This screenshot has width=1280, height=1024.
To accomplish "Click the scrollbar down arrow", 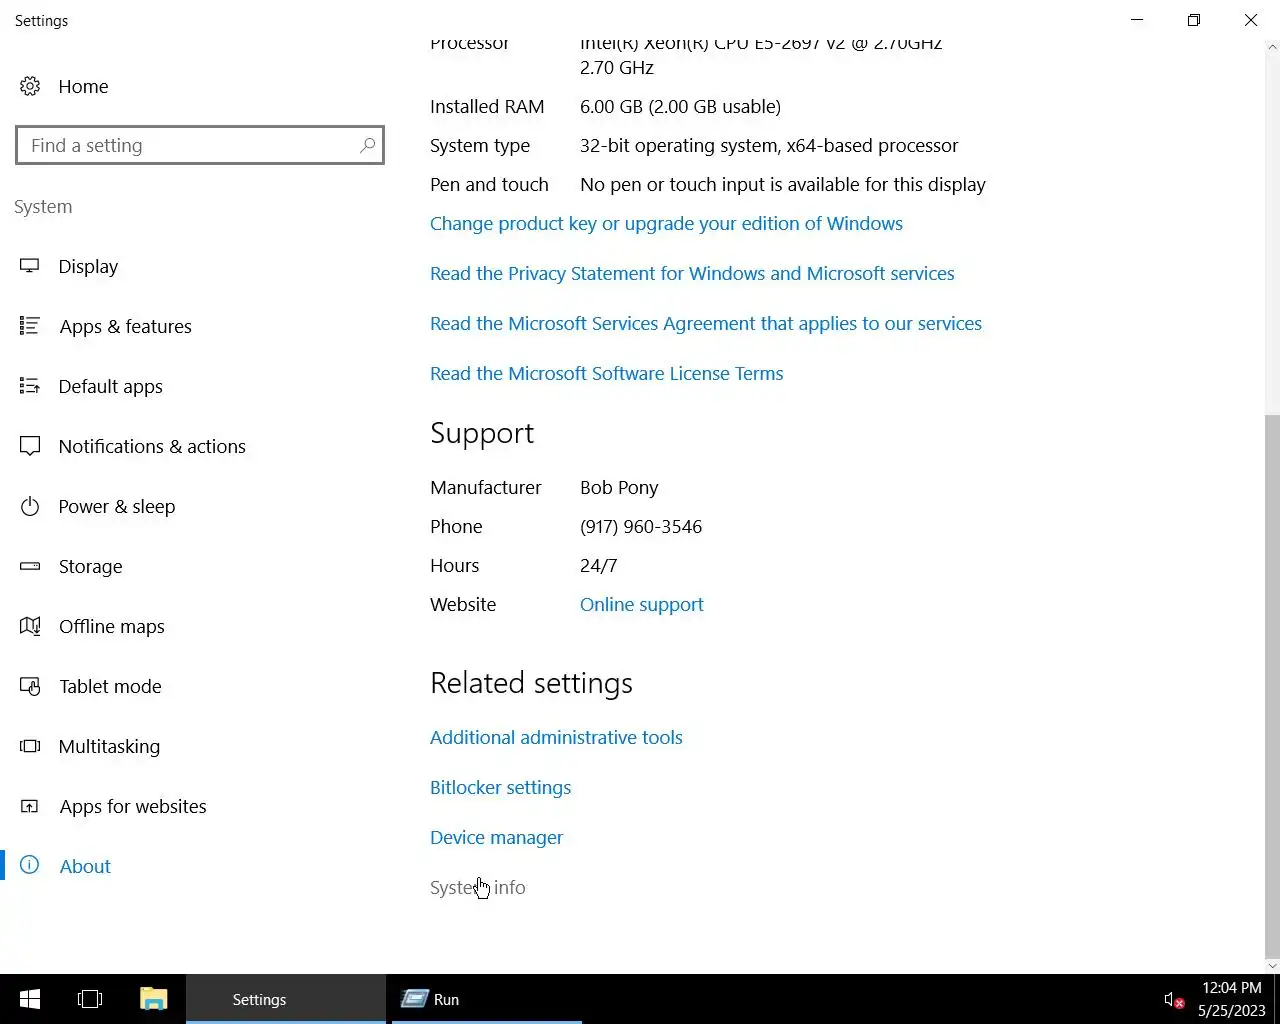I will [x=1272, y=966].
